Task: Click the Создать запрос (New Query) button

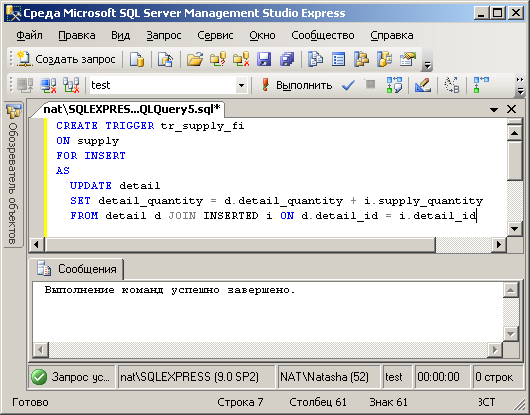Action: 66,59
